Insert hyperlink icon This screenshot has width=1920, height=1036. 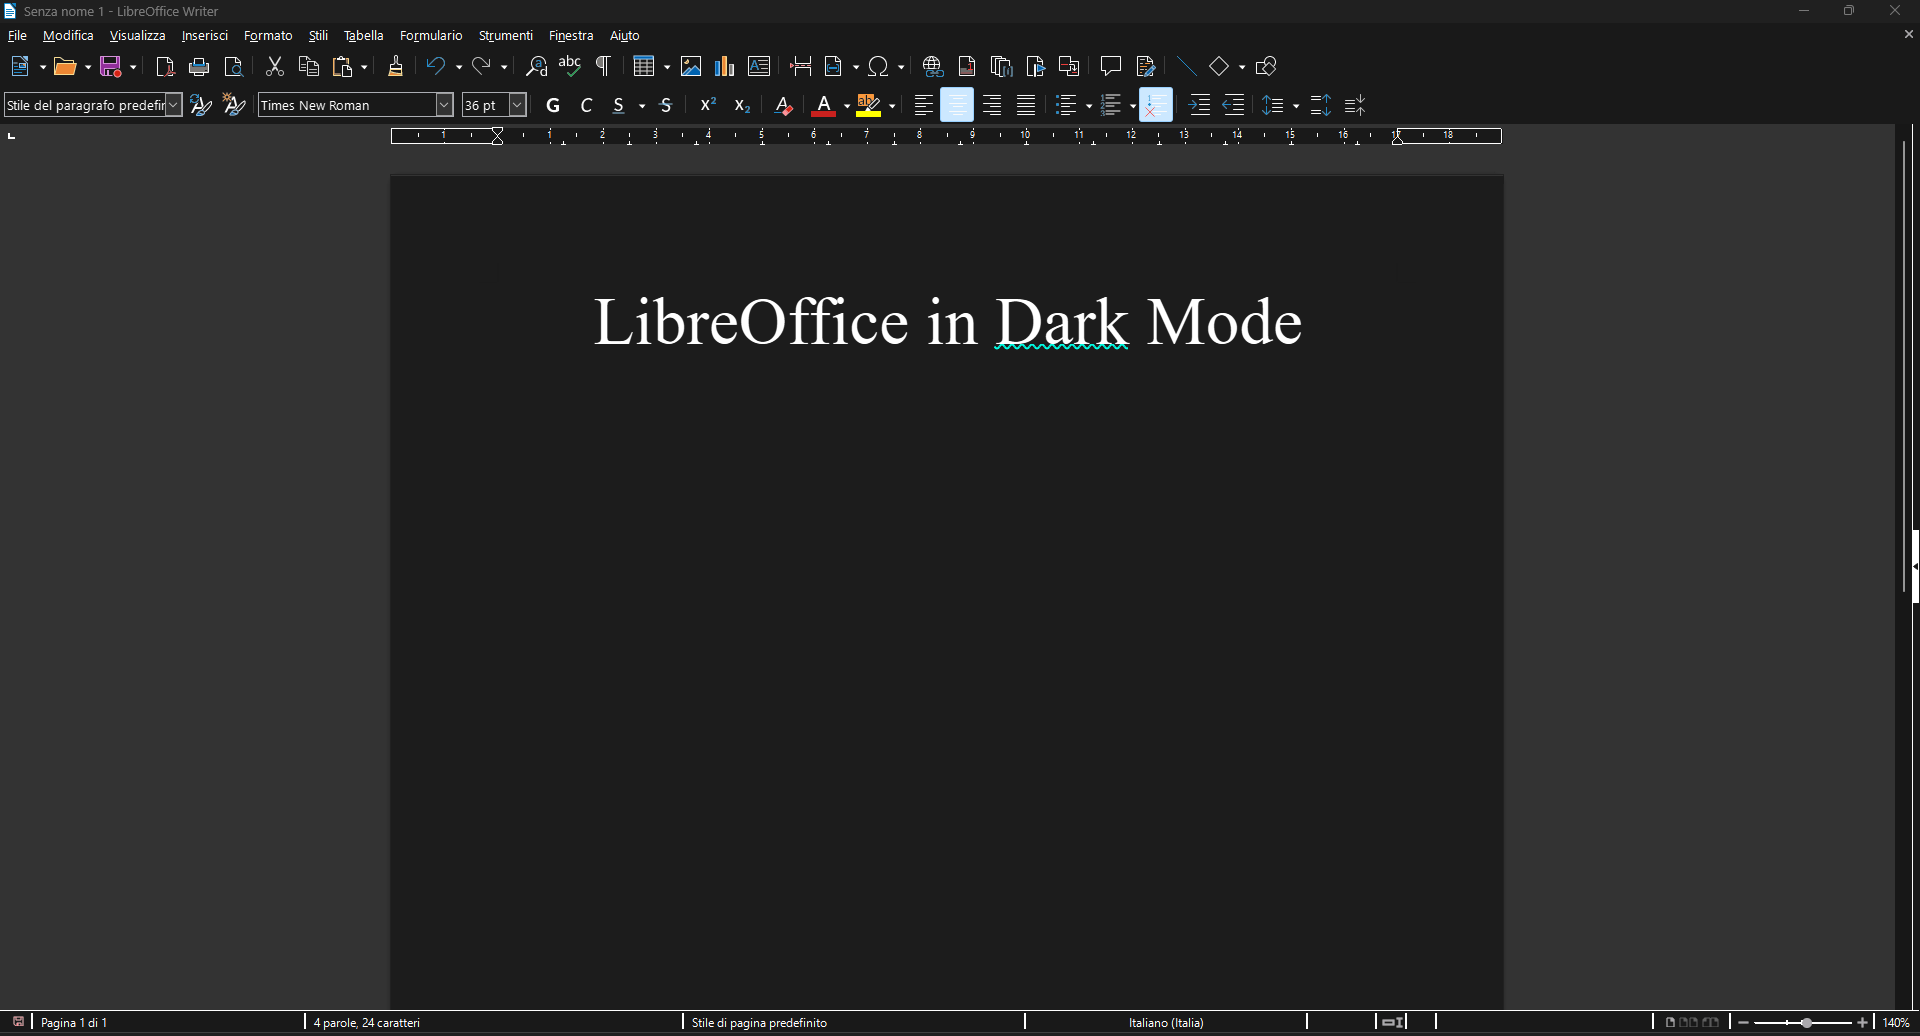click(933, 67)
